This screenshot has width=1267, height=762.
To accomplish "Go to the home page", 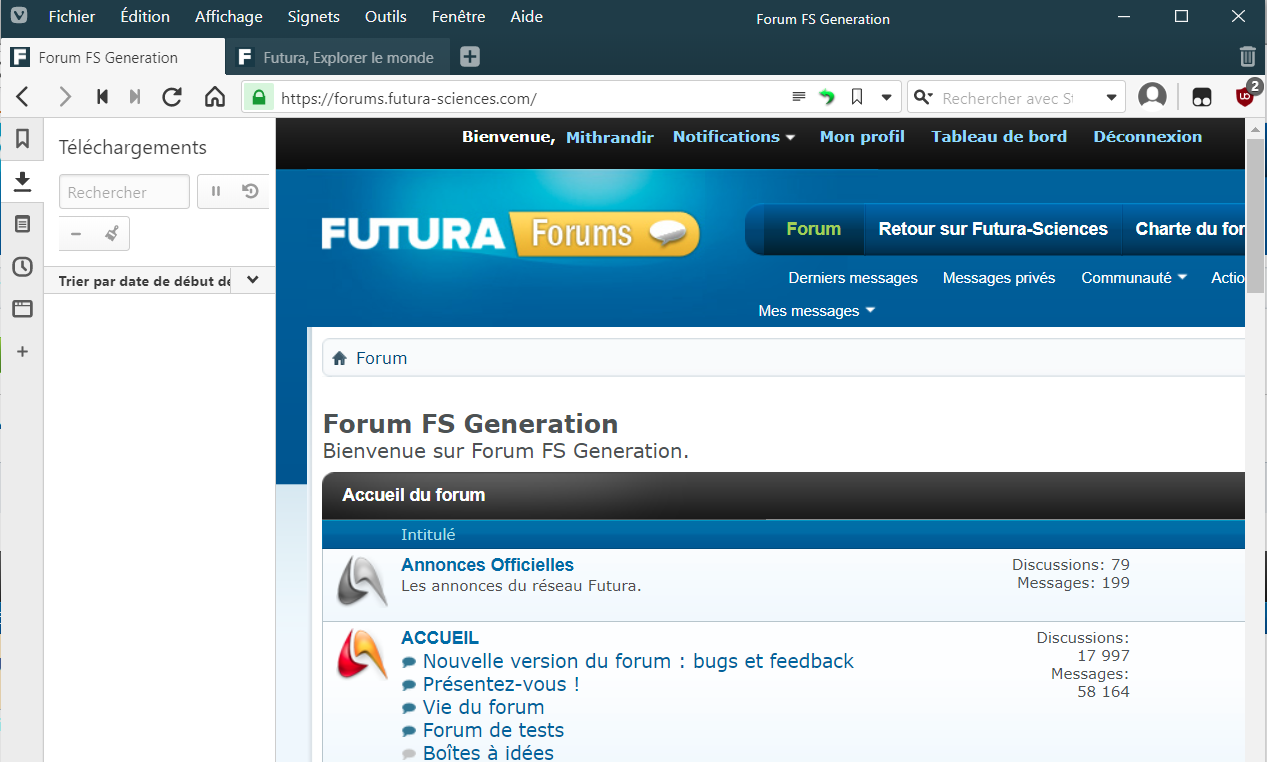I will 214,97.
